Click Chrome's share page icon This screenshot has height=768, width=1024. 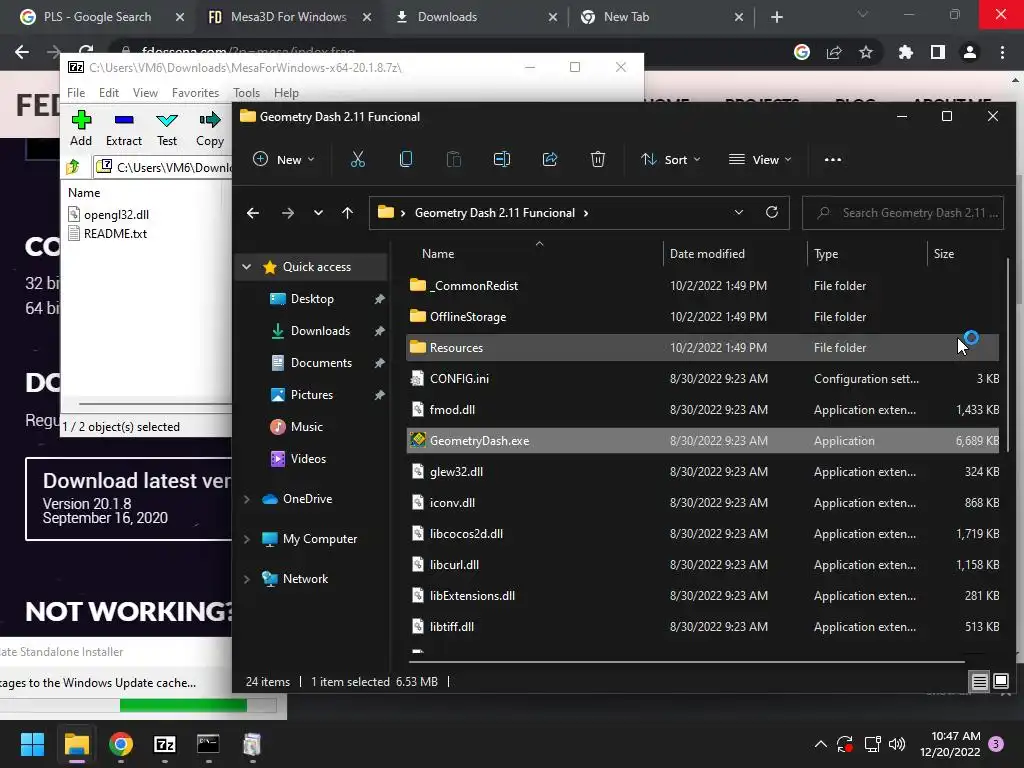tap(834, 52)
